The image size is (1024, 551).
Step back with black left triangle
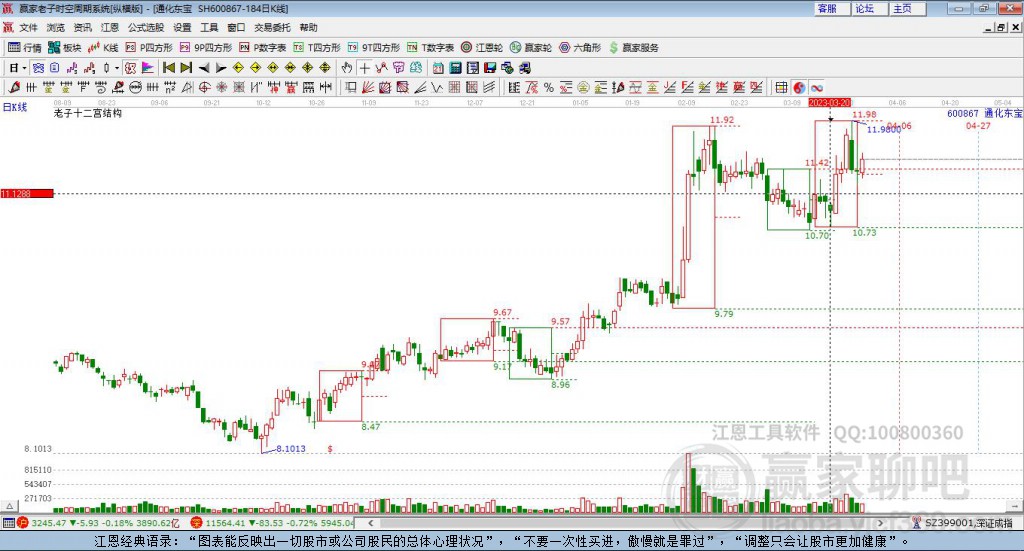pyautogui.click(x=204, y=68)
